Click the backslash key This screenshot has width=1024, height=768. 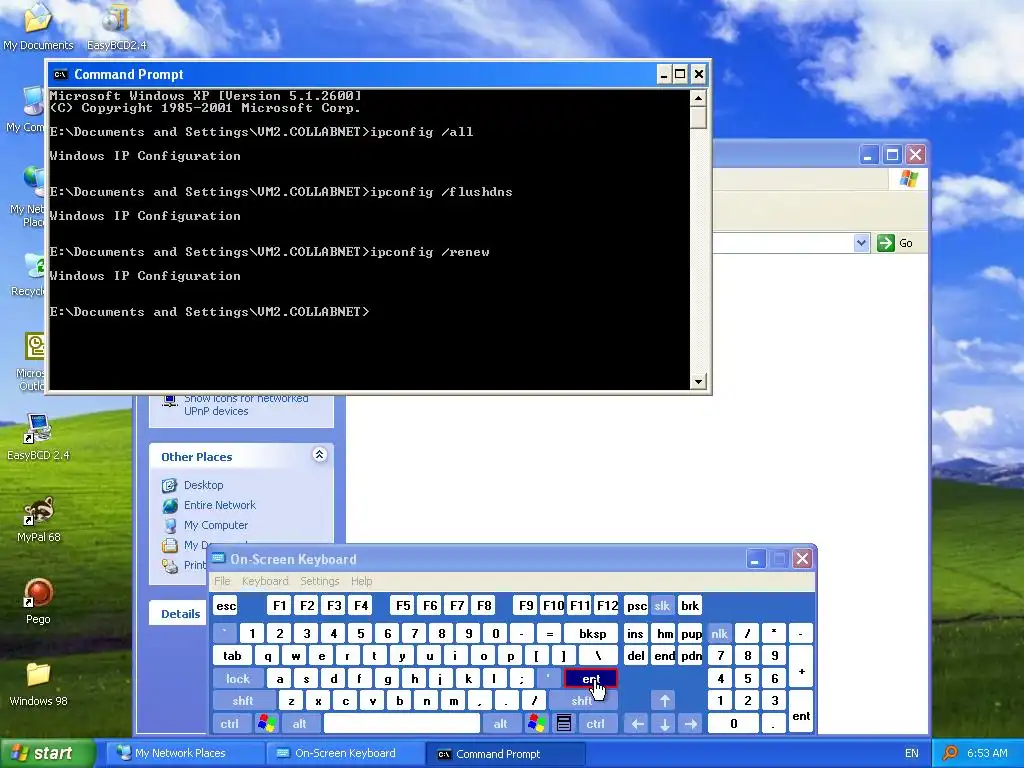598,656
